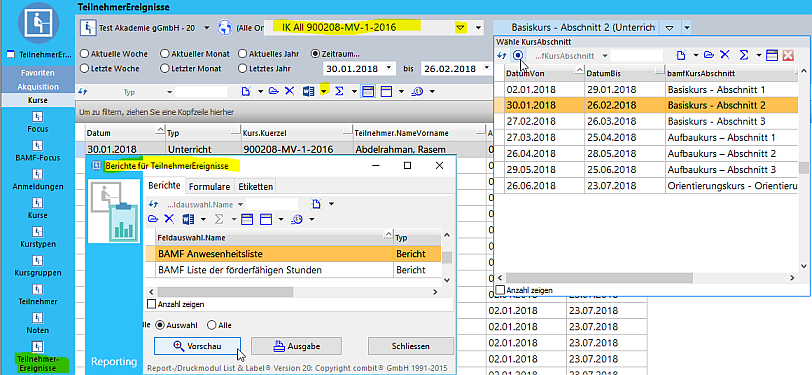Click the Ausgabe button
This screenshot has width=812, height=375.
tap(296, 346)
